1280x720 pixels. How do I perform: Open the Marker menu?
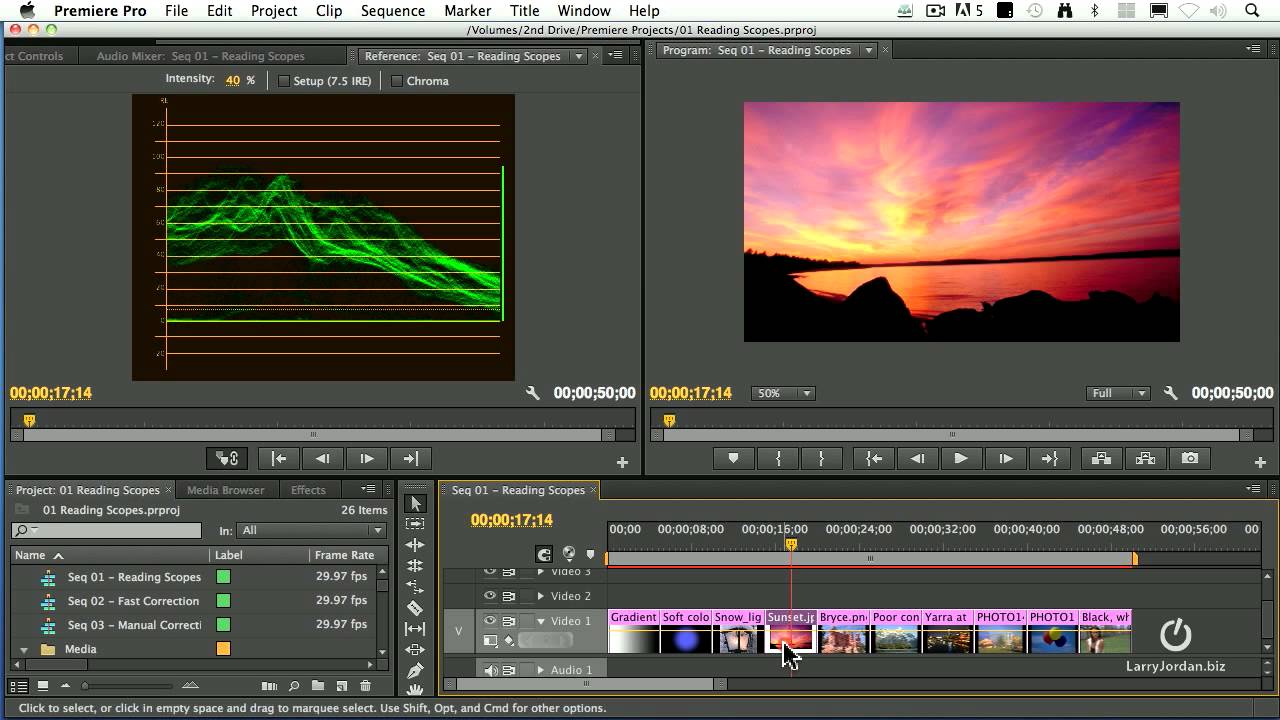click(467, 11)
